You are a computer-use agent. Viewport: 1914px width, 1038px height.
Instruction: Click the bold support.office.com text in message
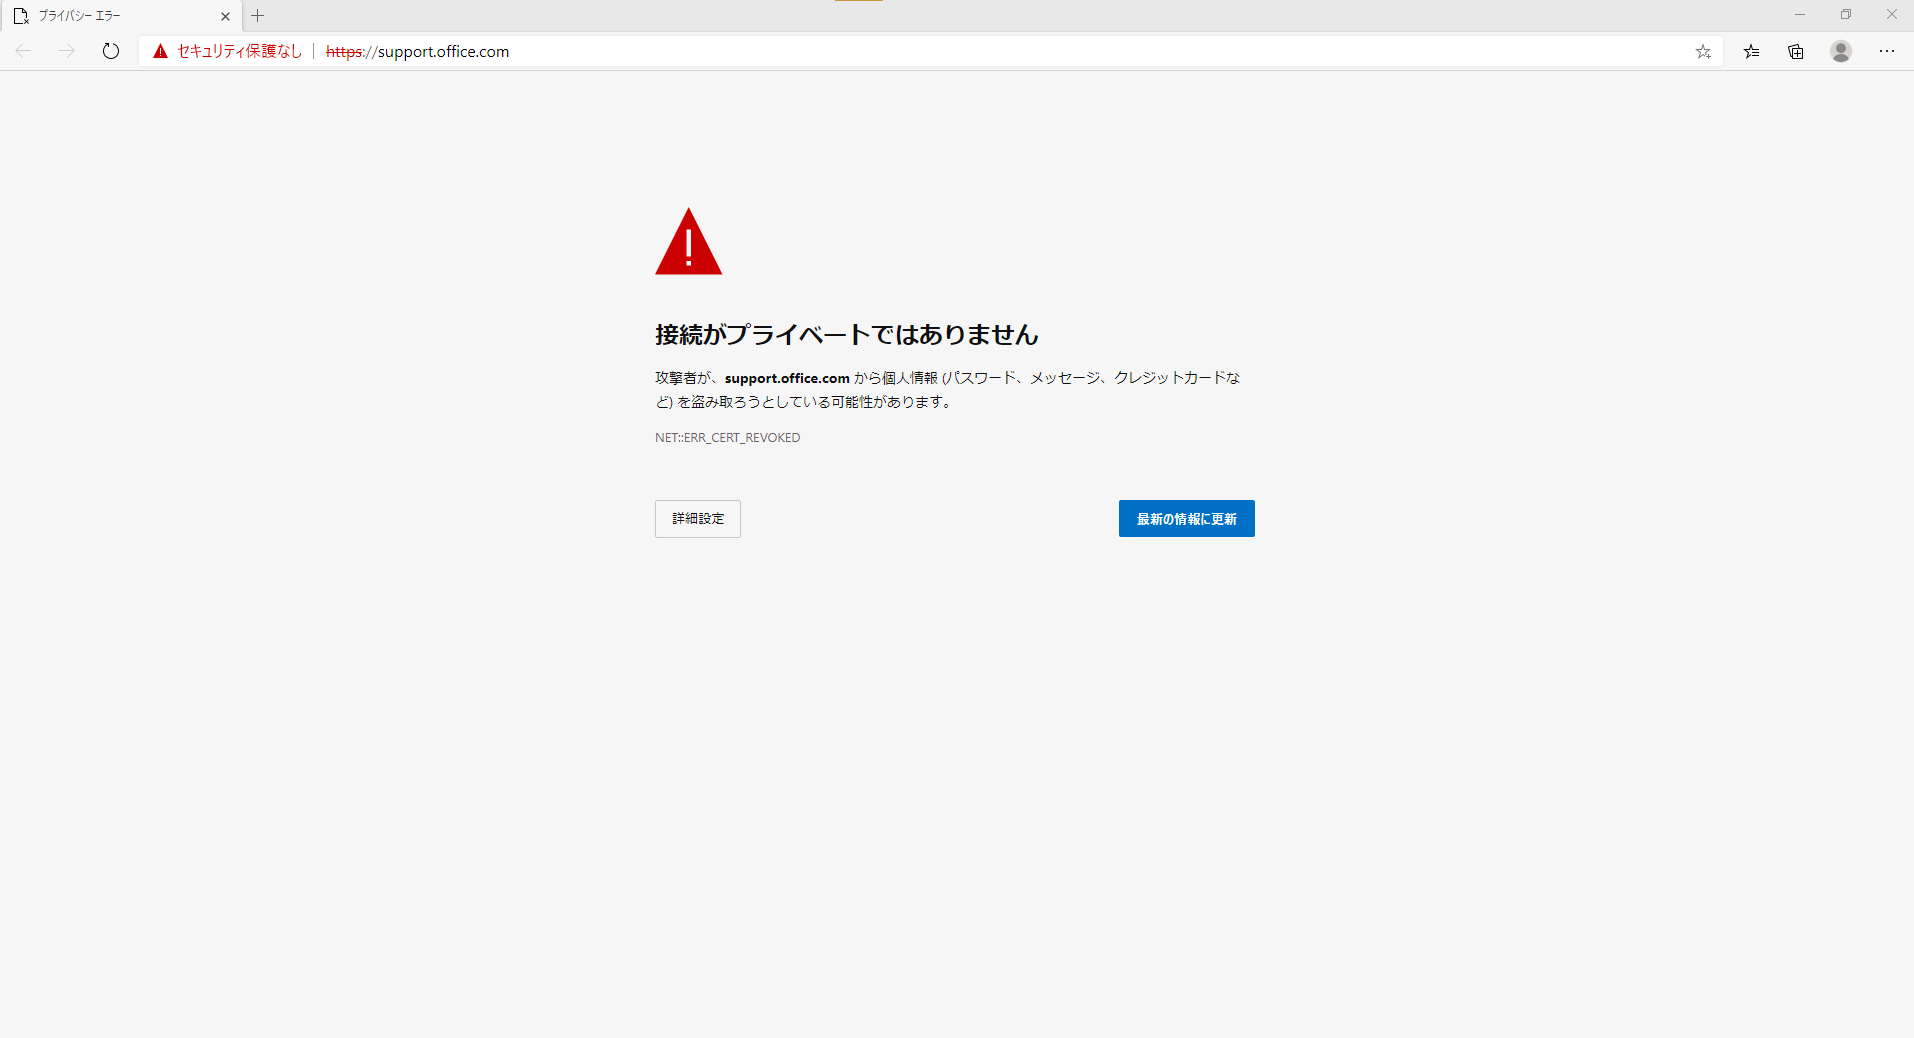coord(787,378)
